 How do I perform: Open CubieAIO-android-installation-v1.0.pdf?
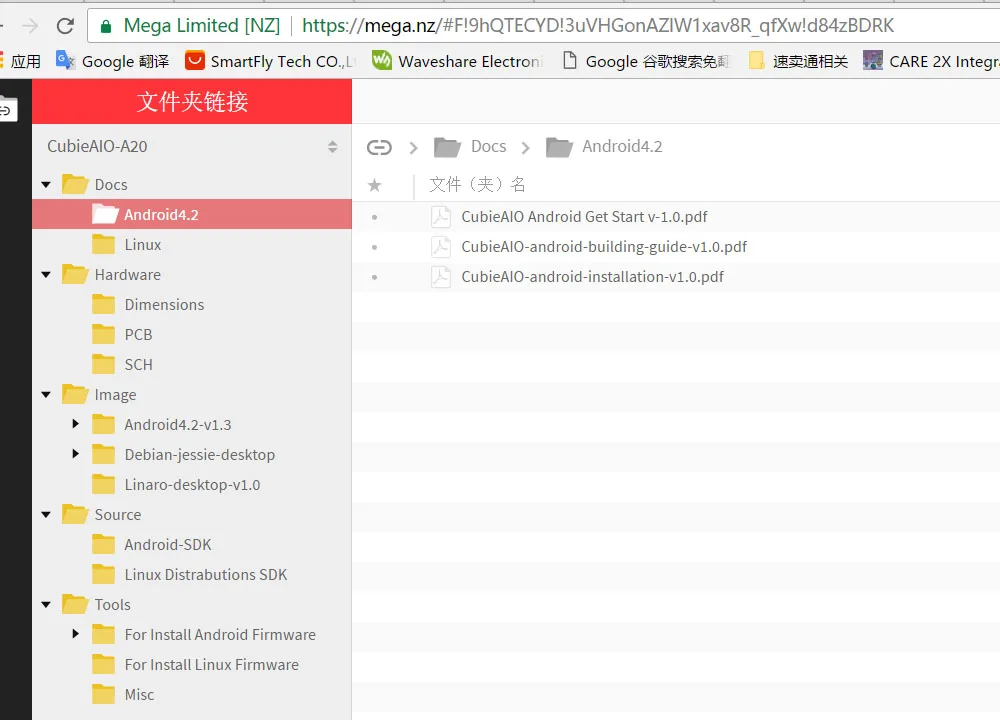[592, 277]
